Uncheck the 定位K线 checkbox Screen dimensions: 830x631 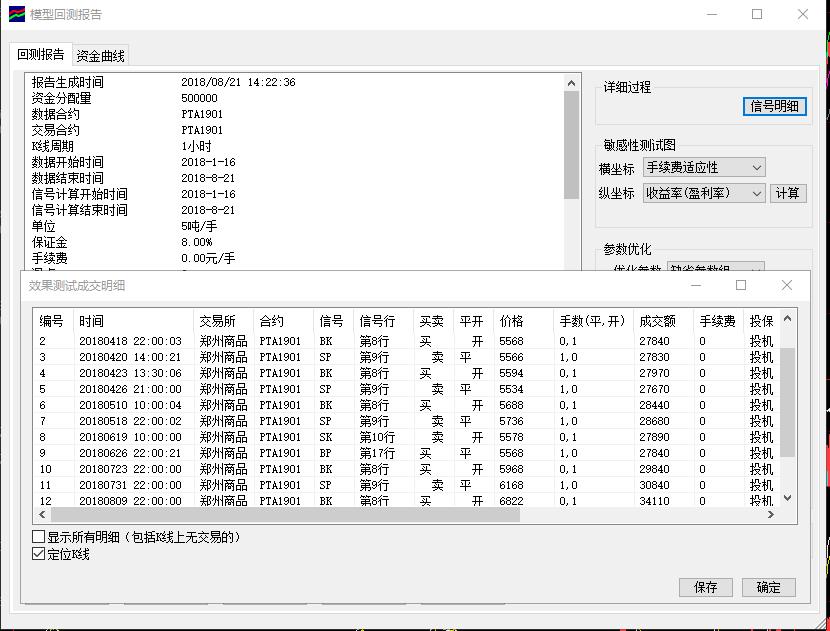point(38,554)
